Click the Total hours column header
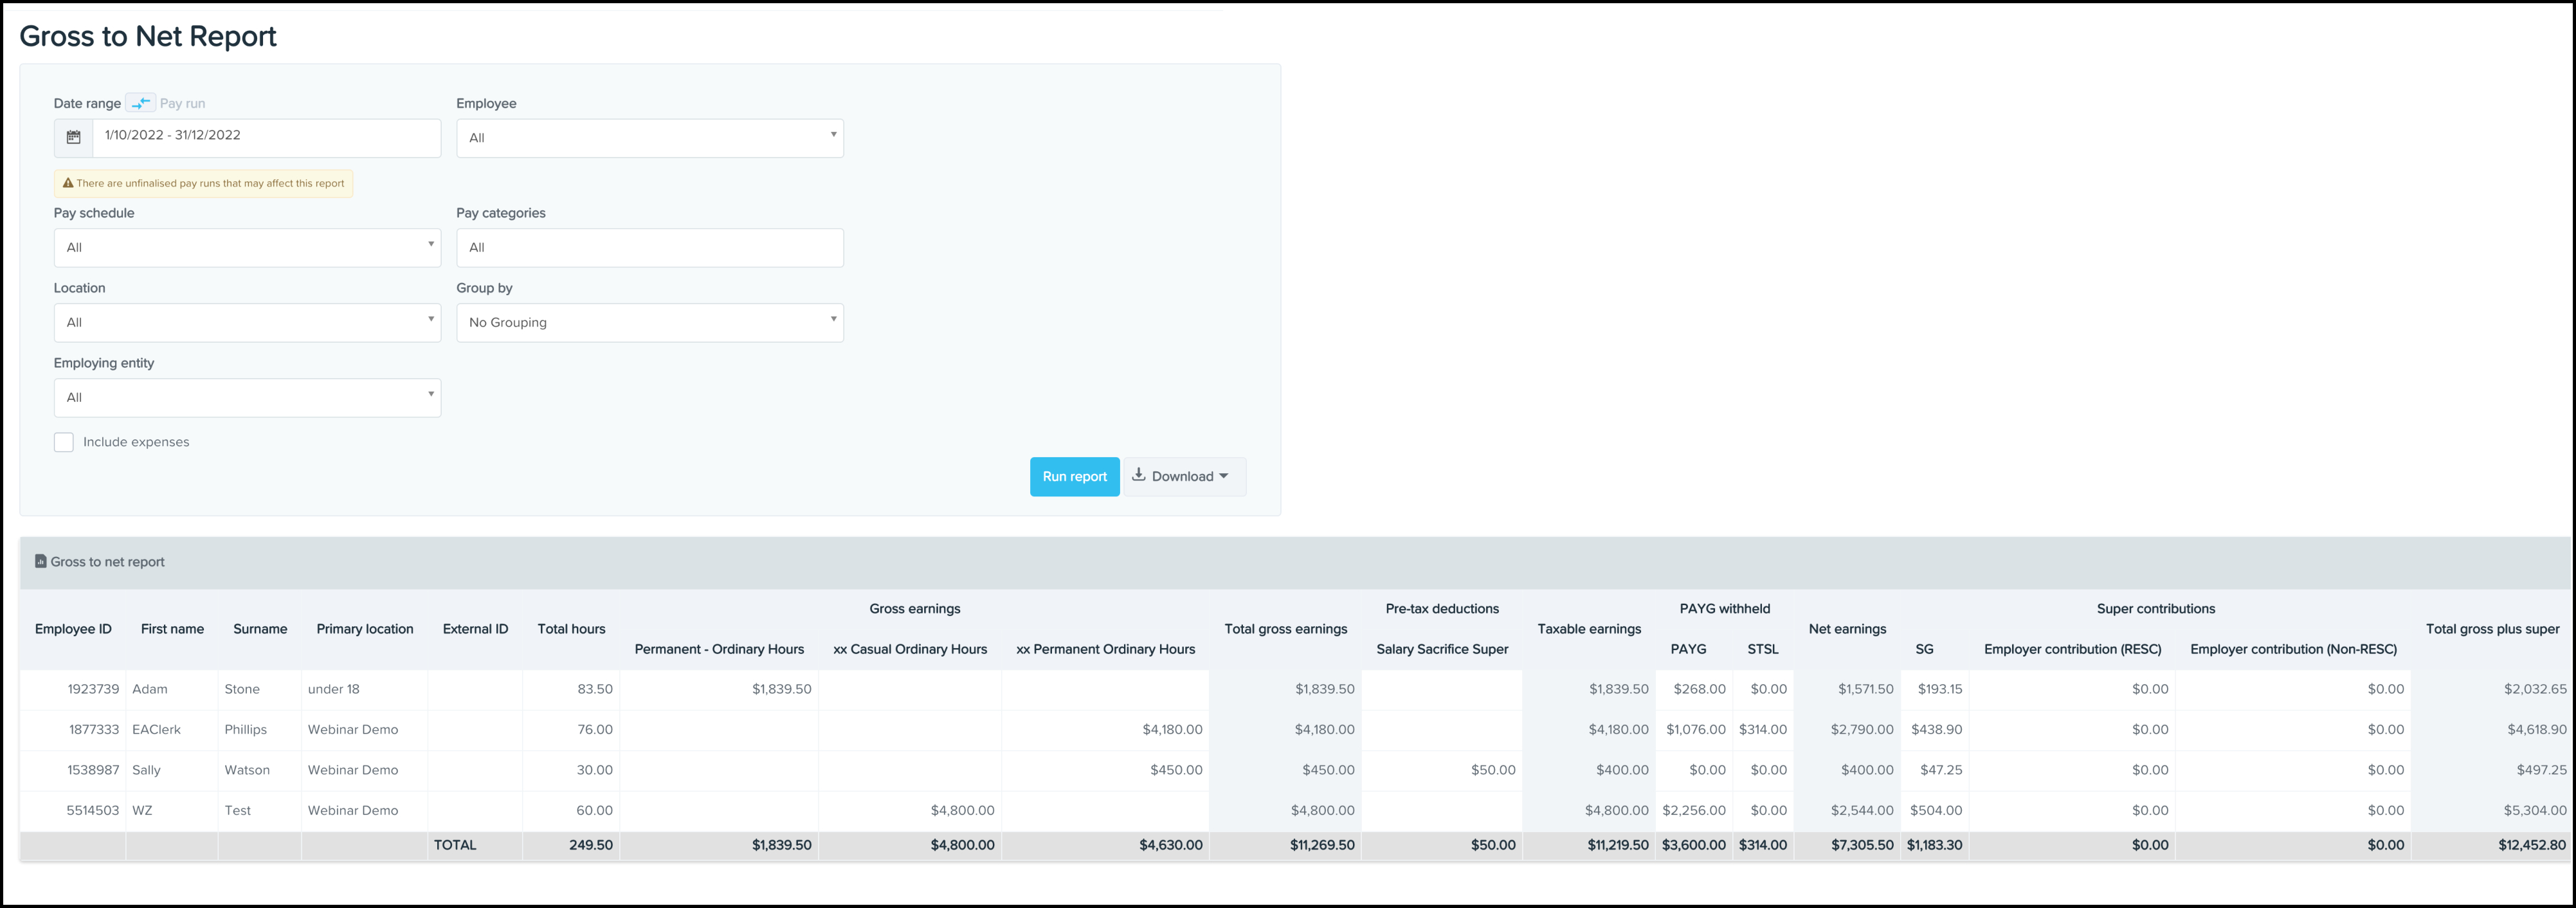The width and height of the screenshot is (2576, 908). pos(571,629)
